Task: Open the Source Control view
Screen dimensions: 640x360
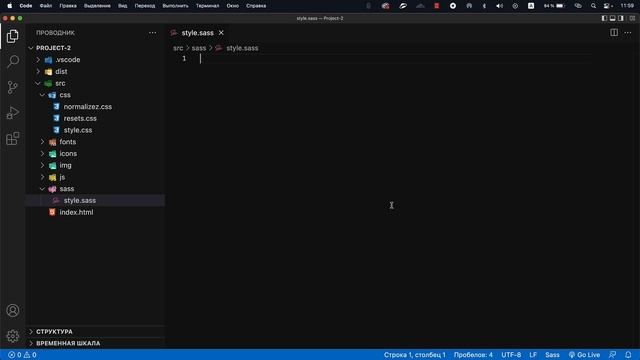Action: point(13,87)
